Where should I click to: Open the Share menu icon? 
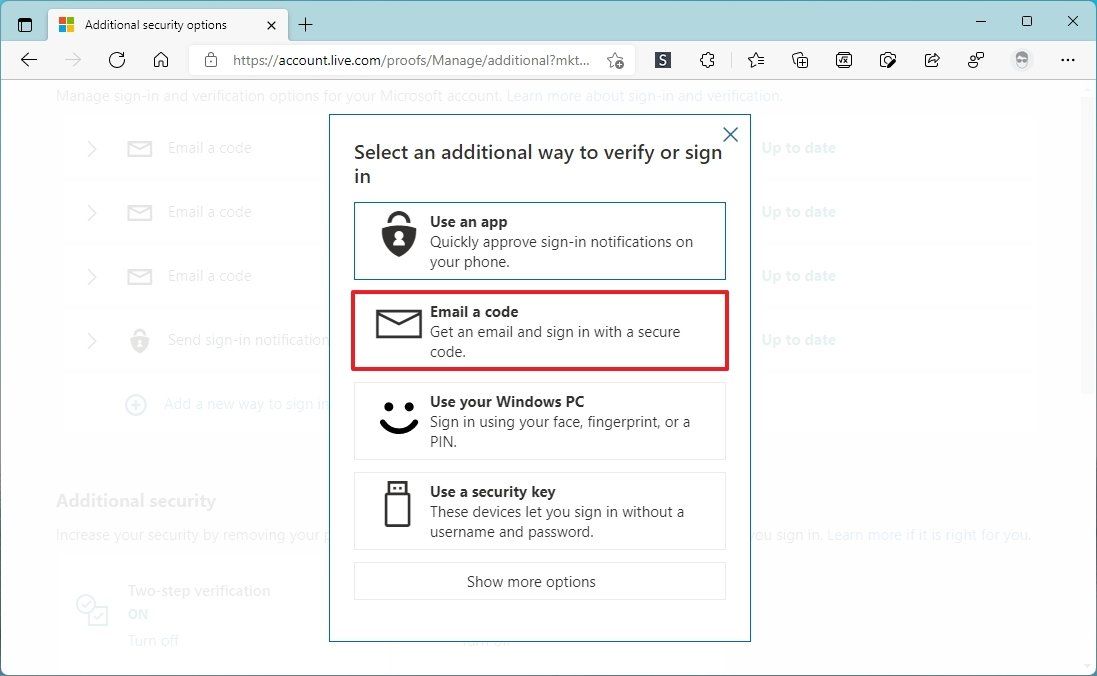pyautogui.click(x=932, y=60)
